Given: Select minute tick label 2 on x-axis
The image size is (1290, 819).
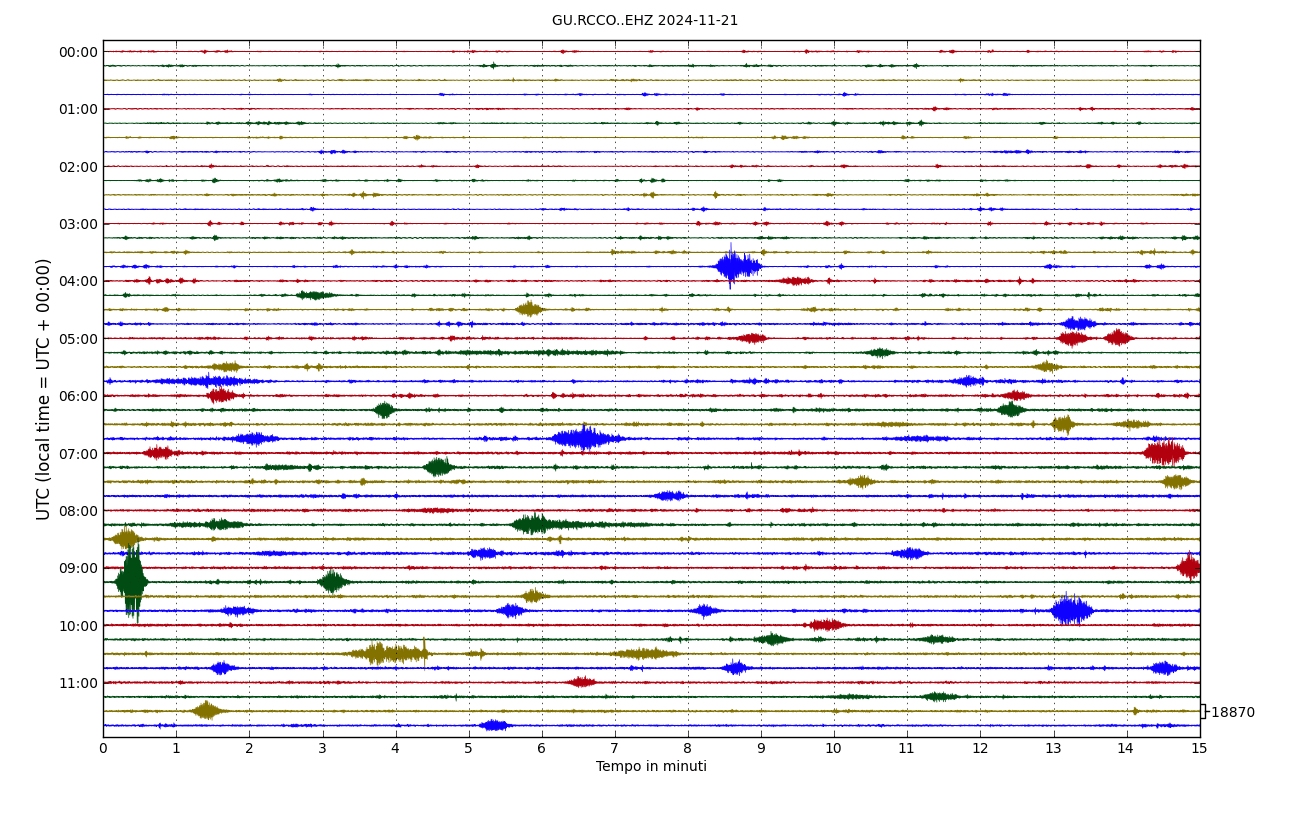Looking at the screenshot, I should click(249, 748).
